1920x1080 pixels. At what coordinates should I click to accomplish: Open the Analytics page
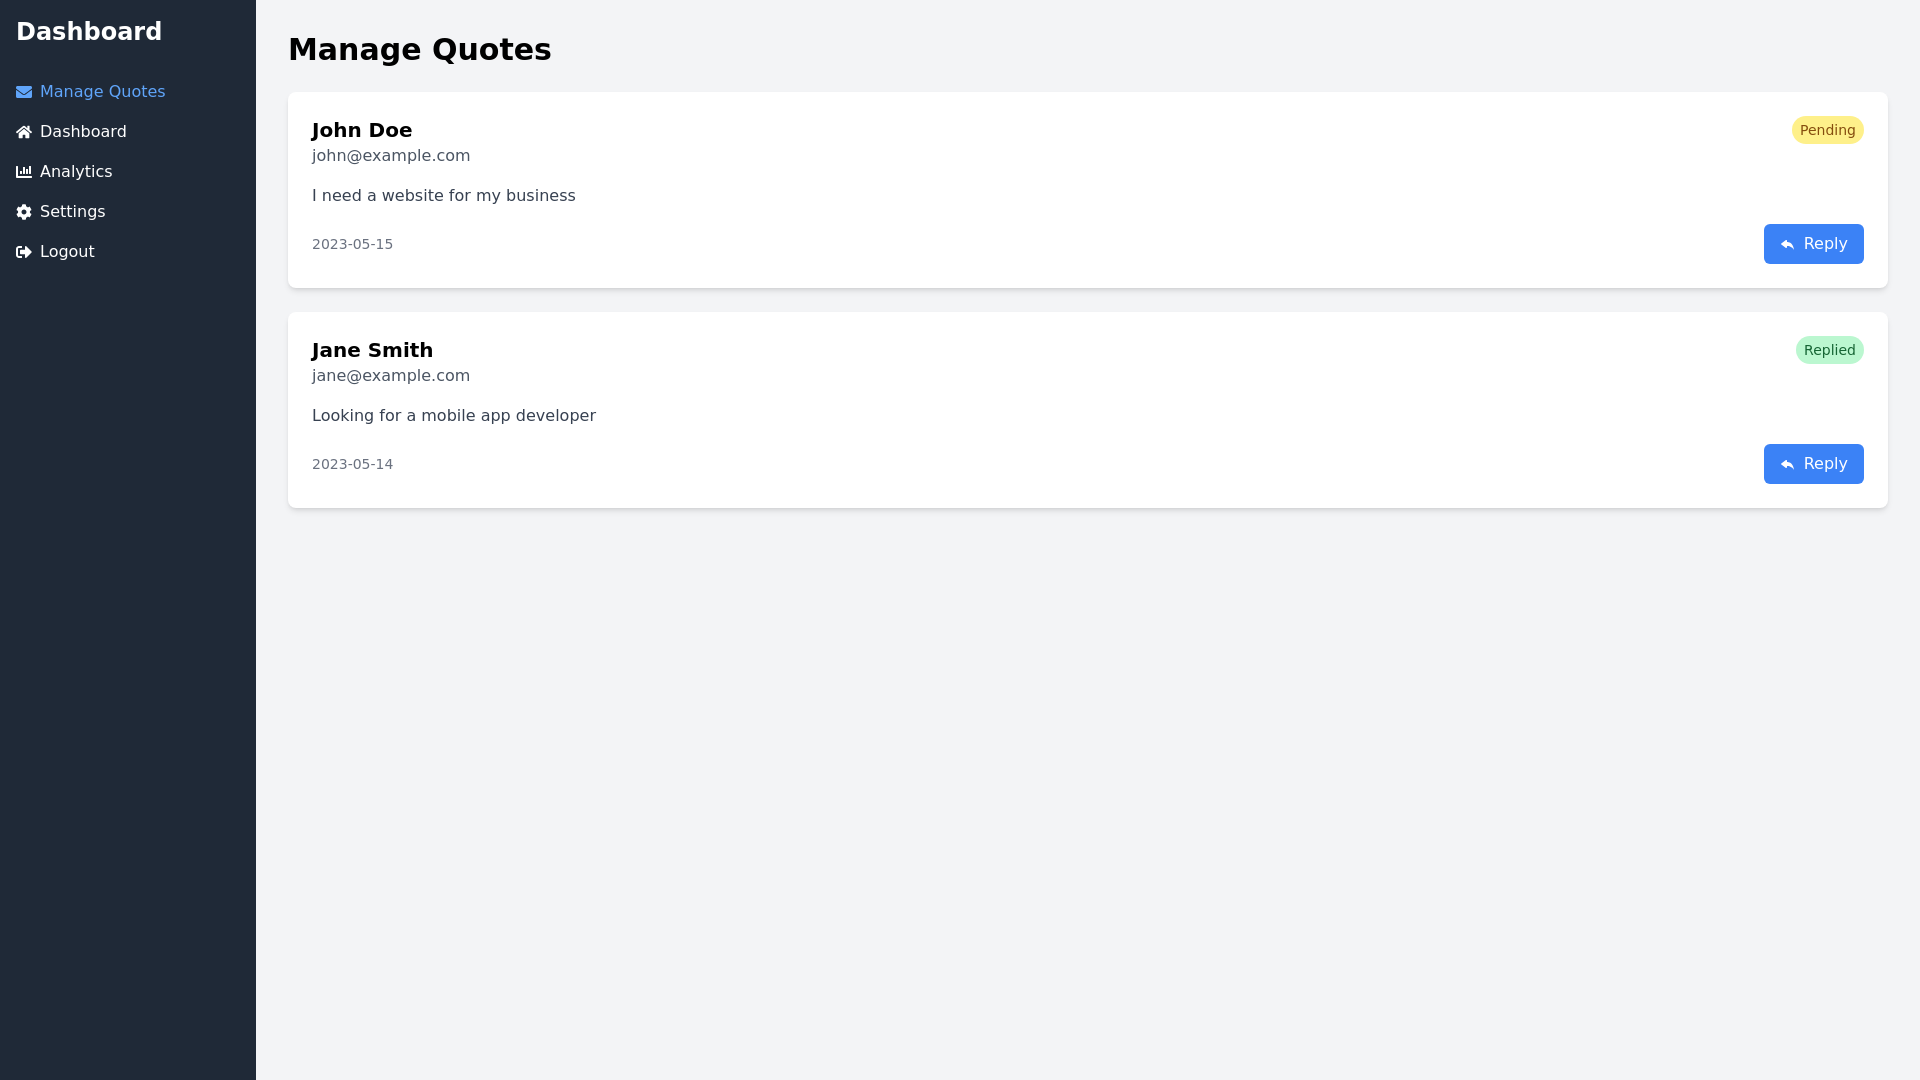tap(76, 172)
